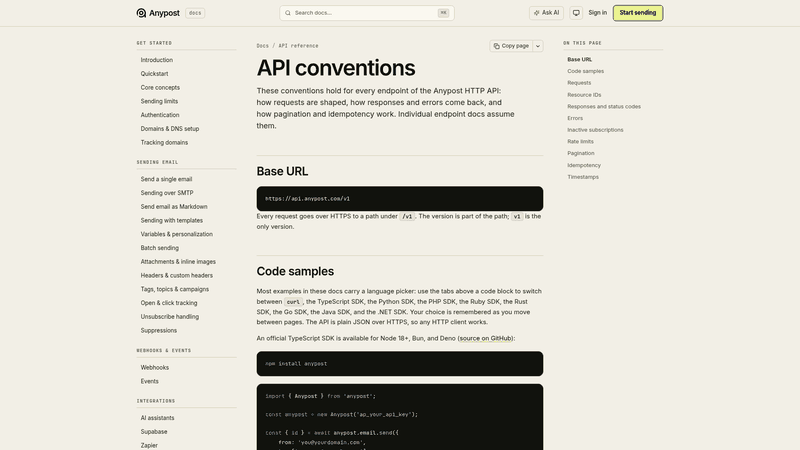Image resolution: width=800 pixels, height=450 pixels.
Task: Open Unsubscribe handling page
Action: [170, 317]
